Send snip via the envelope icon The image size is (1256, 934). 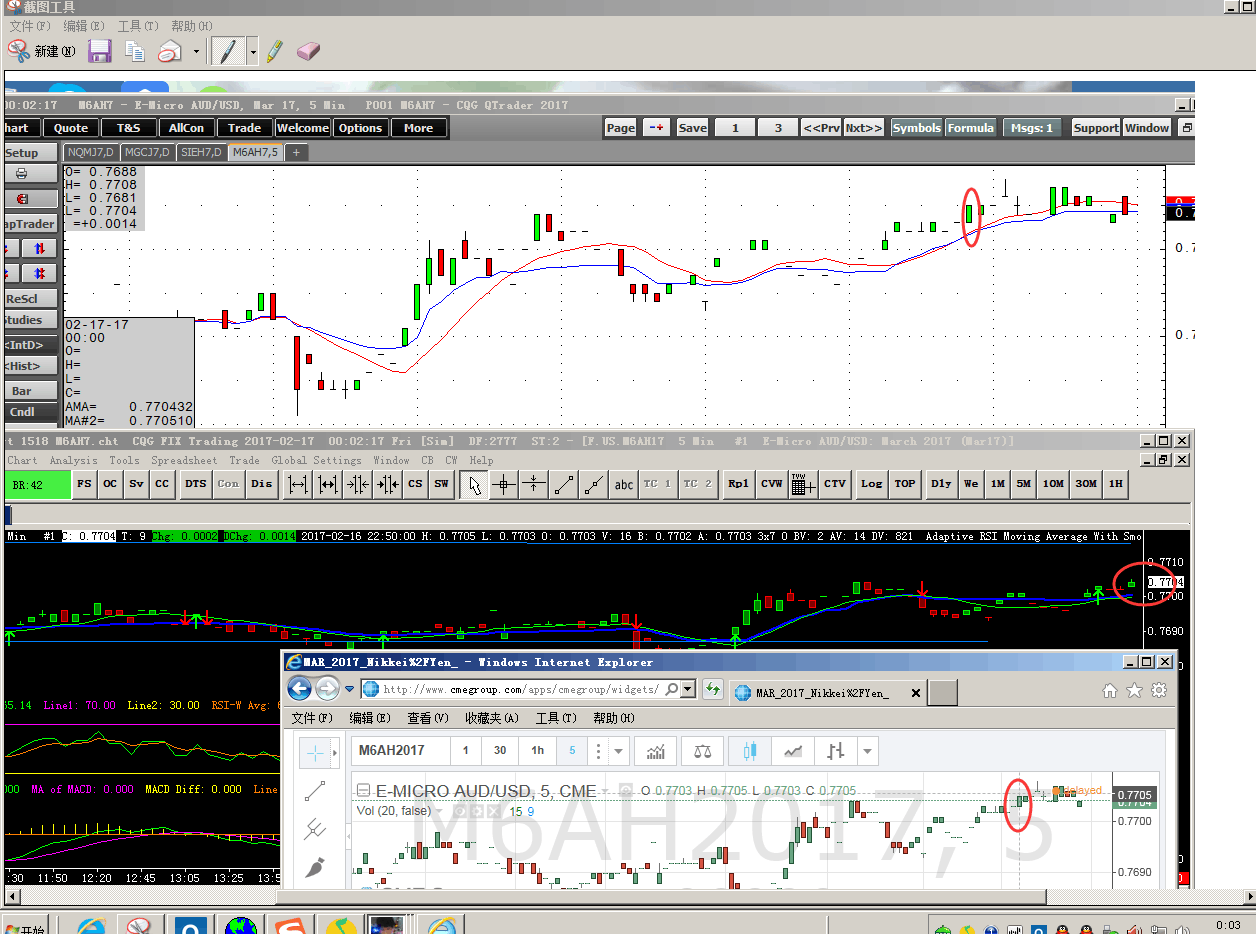(169, 51)
